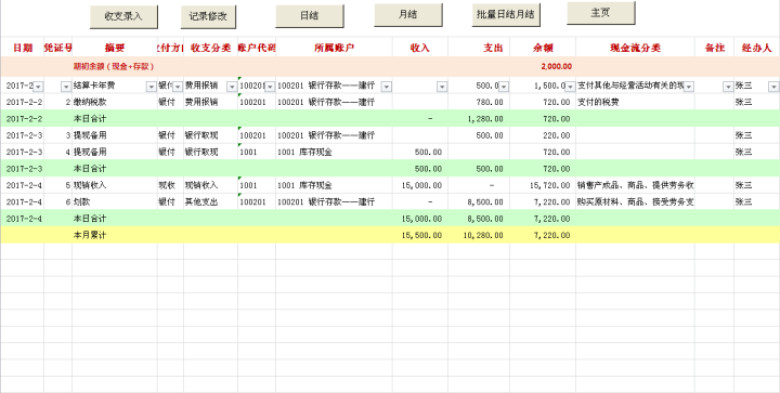780x393 pixels.
Task: Select balance value 15,720.00
Action: point(550,185)
